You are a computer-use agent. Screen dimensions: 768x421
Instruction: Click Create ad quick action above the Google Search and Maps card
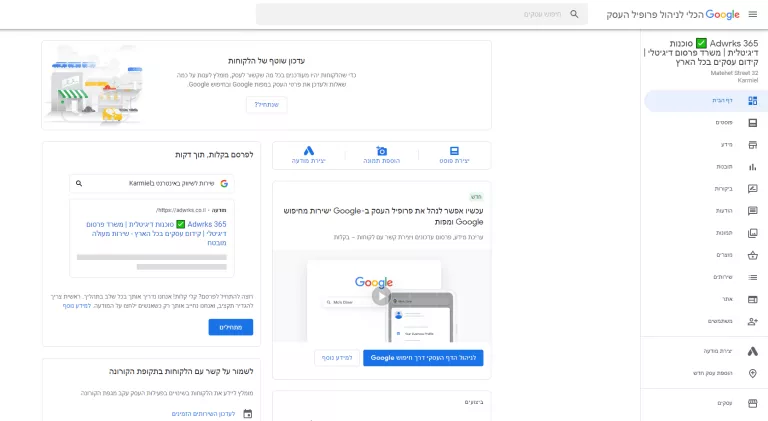pos(309,155)
